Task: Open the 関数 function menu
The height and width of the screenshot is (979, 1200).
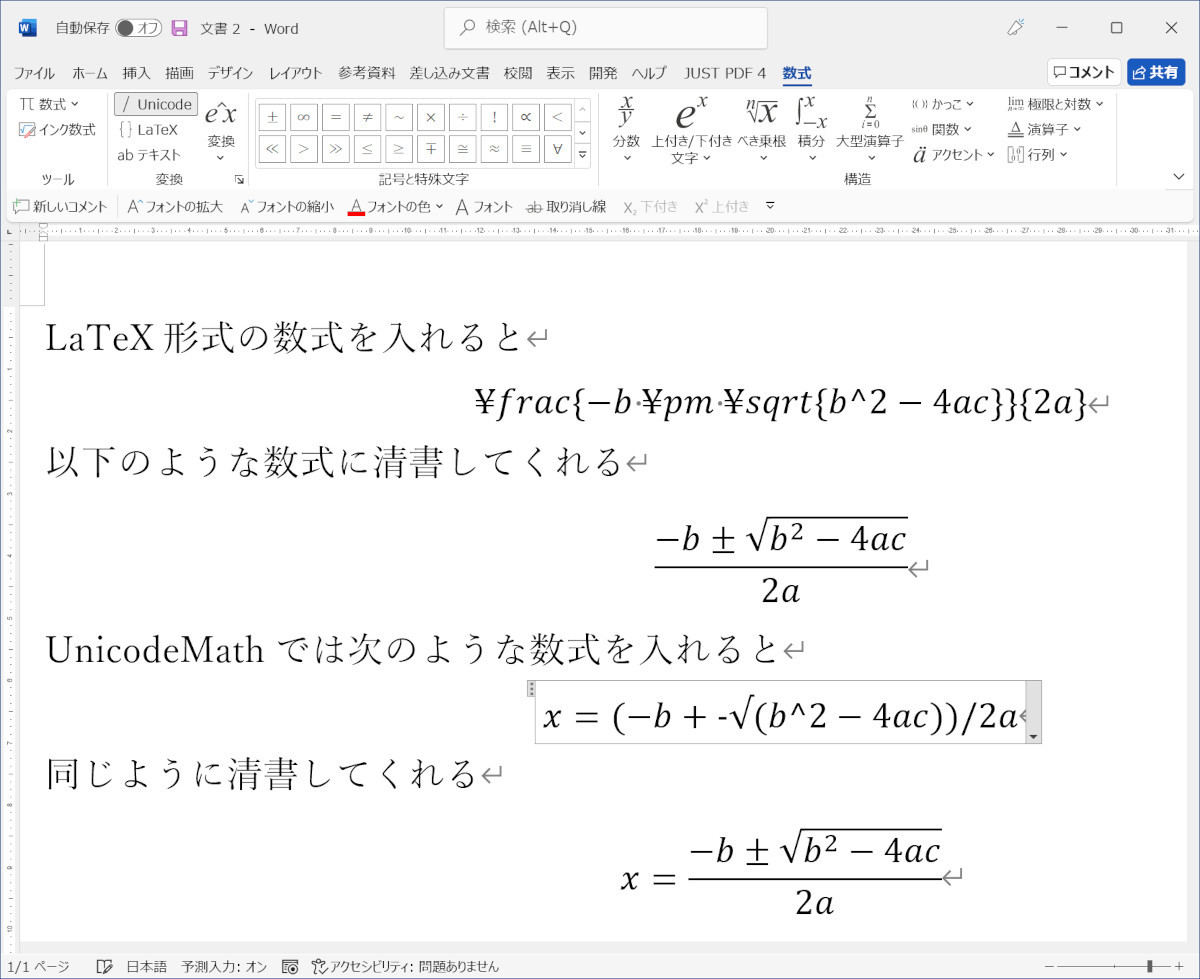Action: (941, 129)
